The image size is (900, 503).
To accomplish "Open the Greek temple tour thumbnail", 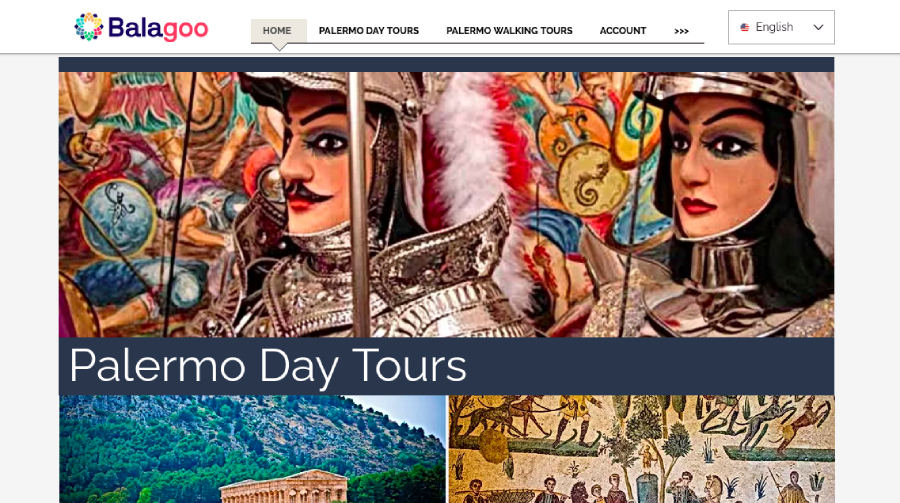I will coord(252,449).
